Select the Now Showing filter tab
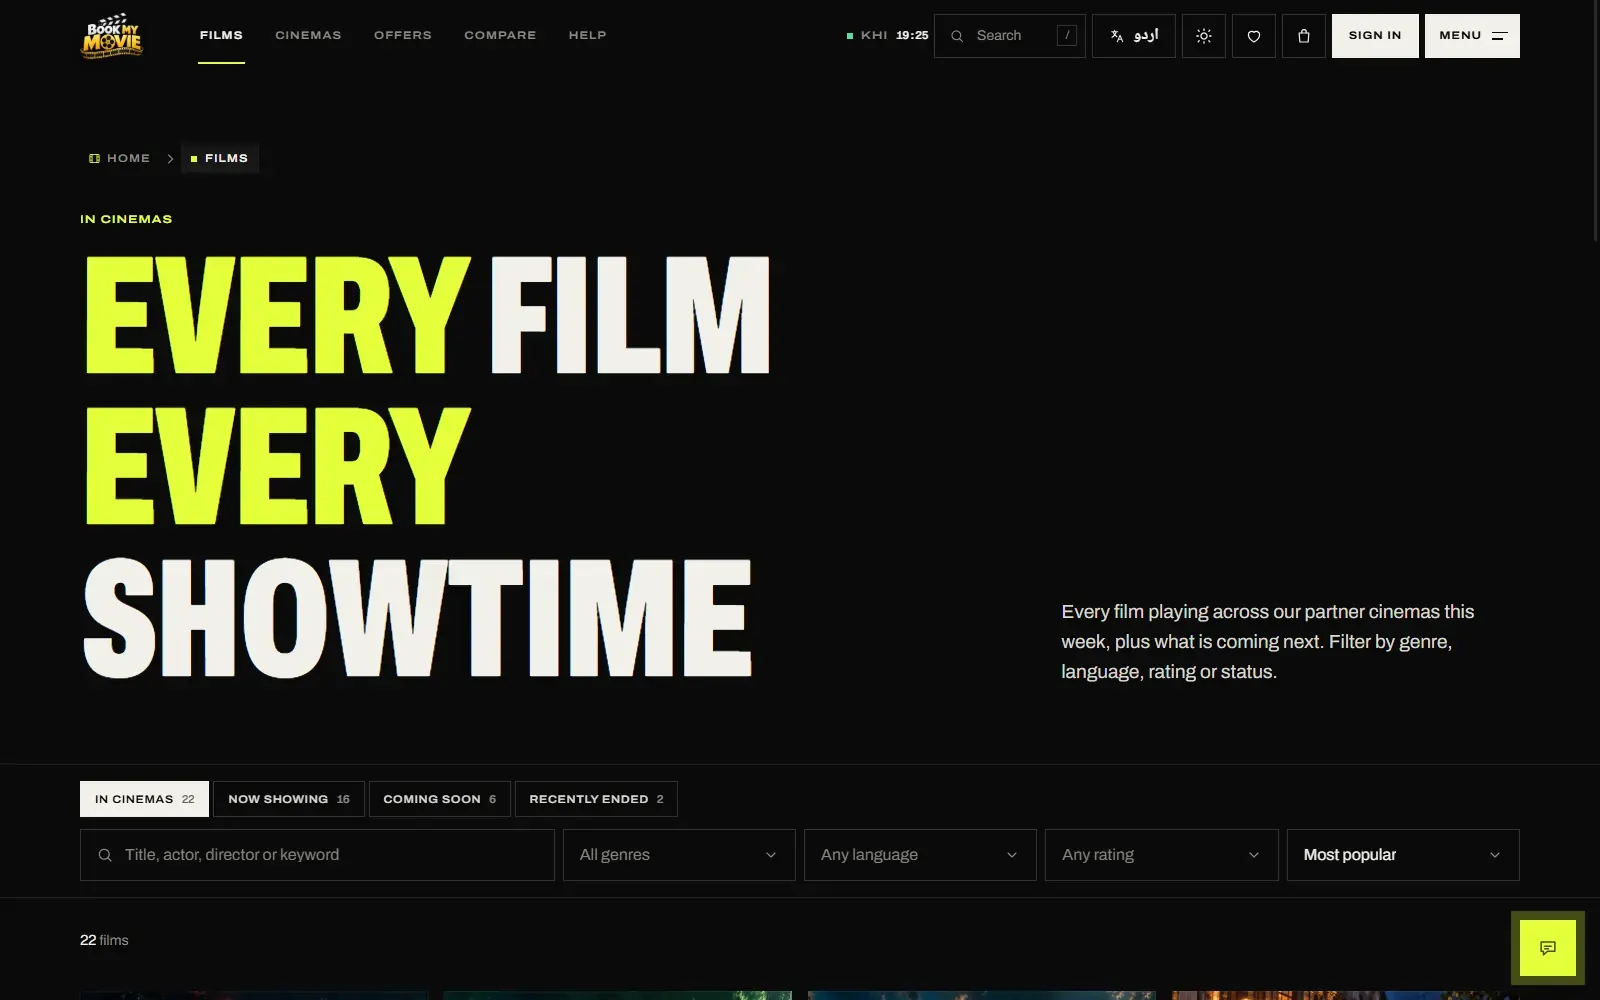The height and width of the screenshot is (1000, 1600). coord(289,799)
